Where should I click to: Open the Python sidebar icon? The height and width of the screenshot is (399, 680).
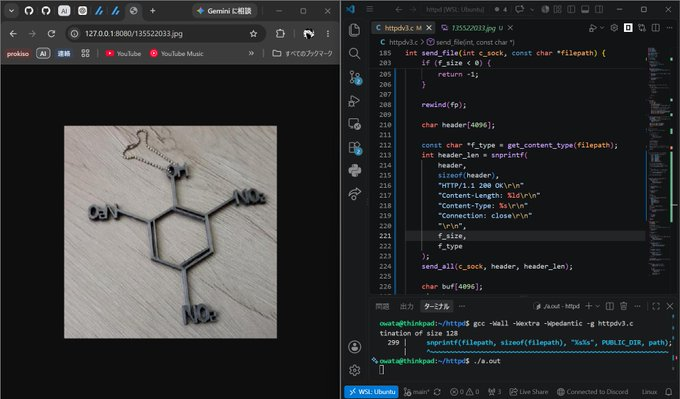click(354, 170)
